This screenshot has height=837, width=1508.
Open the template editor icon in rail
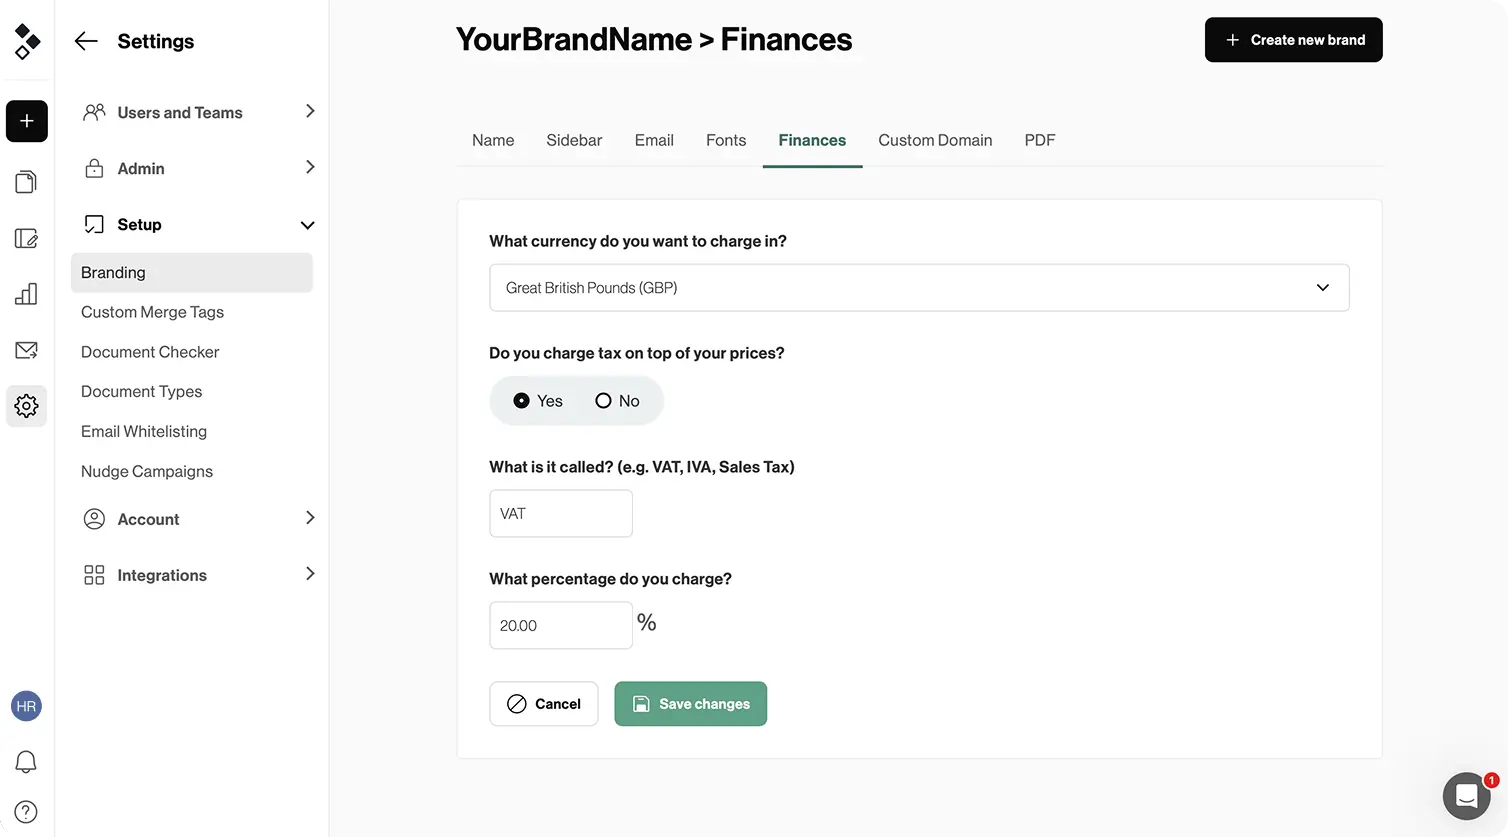point(27,238)
